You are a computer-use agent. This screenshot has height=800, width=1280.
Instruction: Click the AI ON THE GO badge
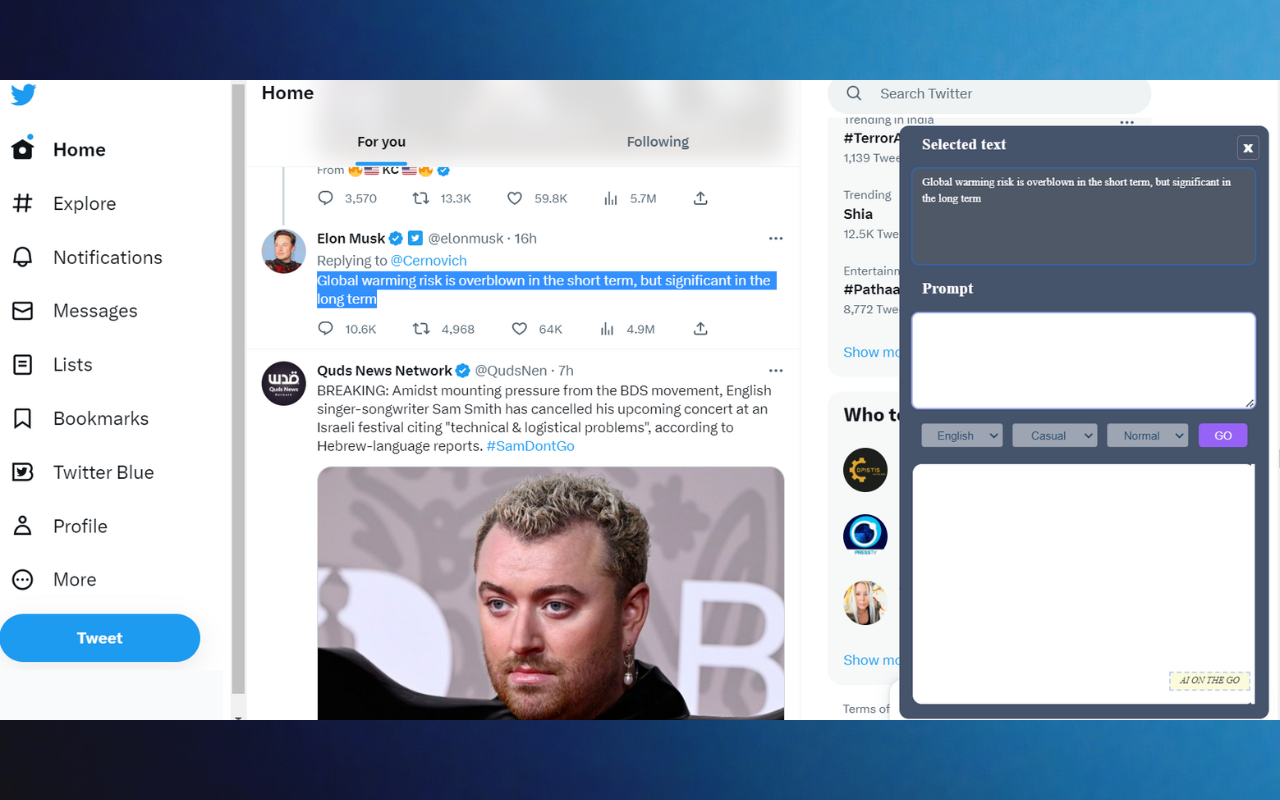click(1210, 681)
